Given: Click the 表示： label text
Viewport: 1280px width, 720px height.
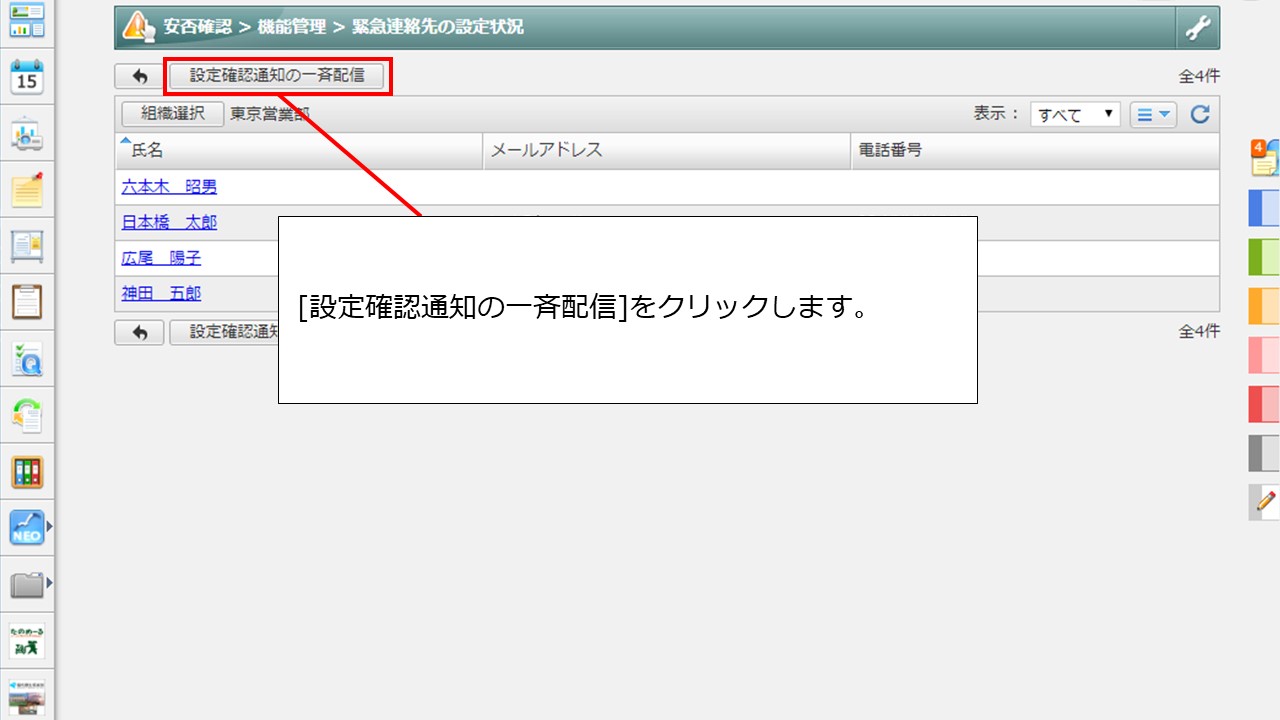Looking at the screenshot, I should pyautogui.click(x=998, y=114).
